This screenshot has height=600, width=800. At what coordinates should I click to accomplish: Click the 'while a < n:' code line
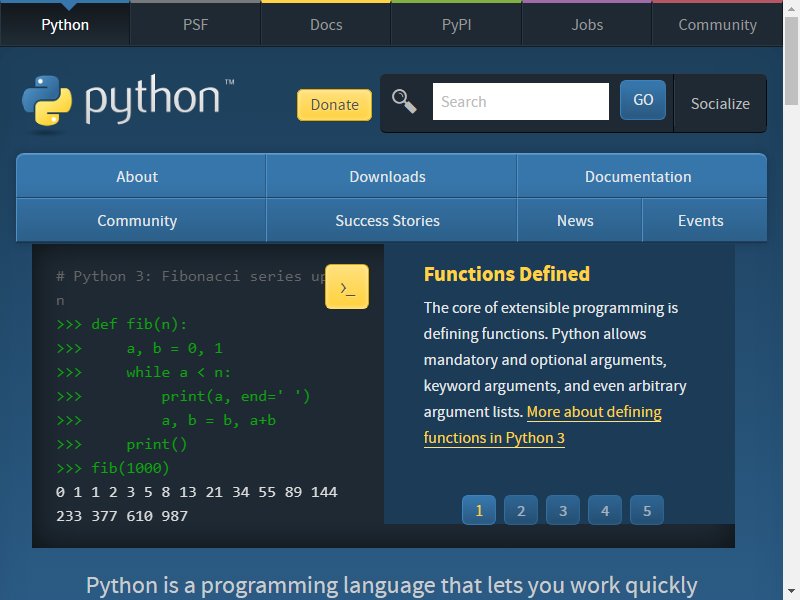coord(179,372)
